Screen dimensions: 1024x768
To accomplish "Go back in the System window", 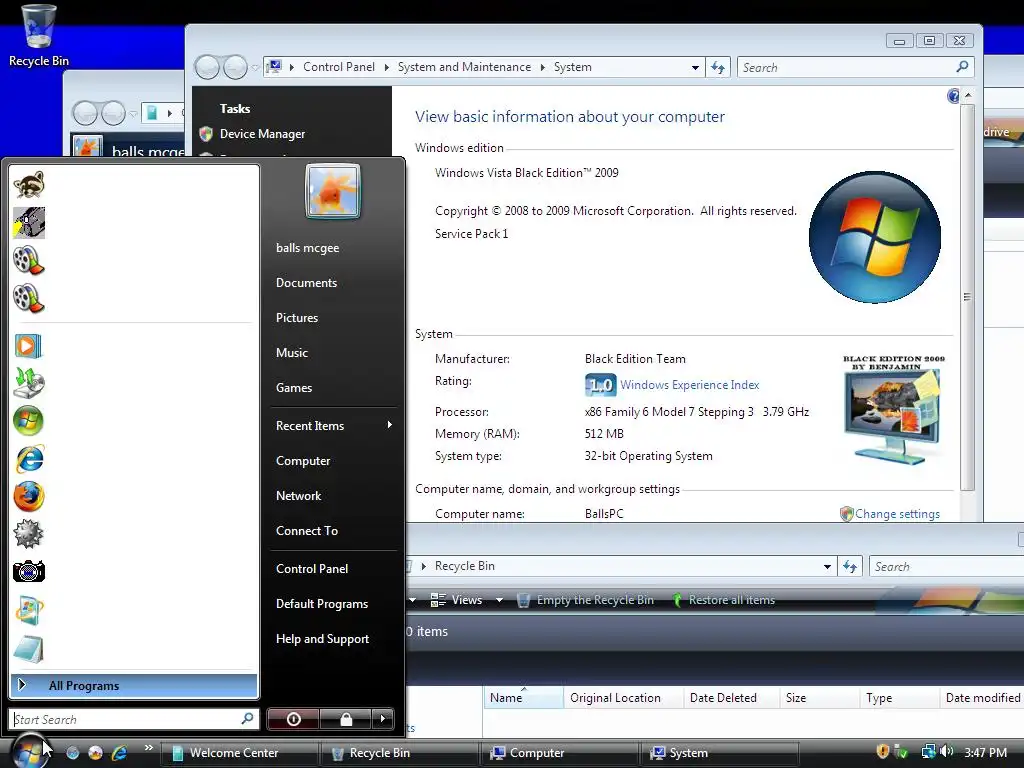I will click(x=207, y=67).
